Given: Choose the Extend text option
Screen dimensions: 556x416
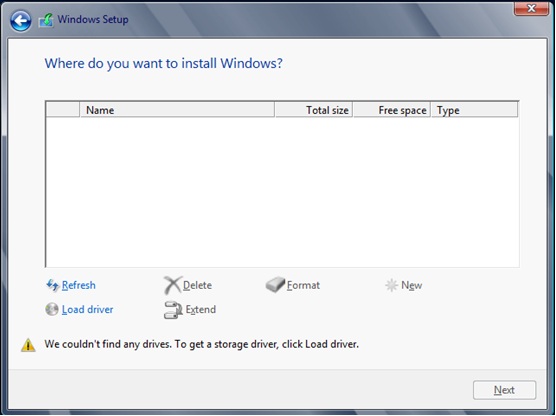Looking at the screenshot, I should click(x=201, y=309).
